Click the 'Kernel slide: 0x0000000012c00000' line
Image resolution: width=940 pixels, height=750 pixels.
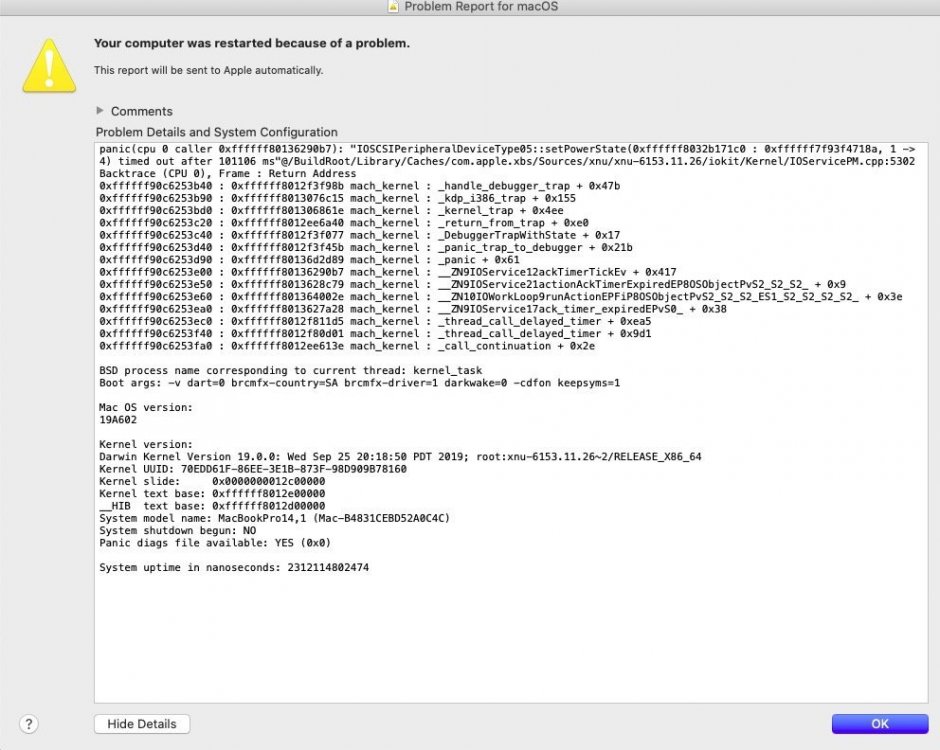212,481
